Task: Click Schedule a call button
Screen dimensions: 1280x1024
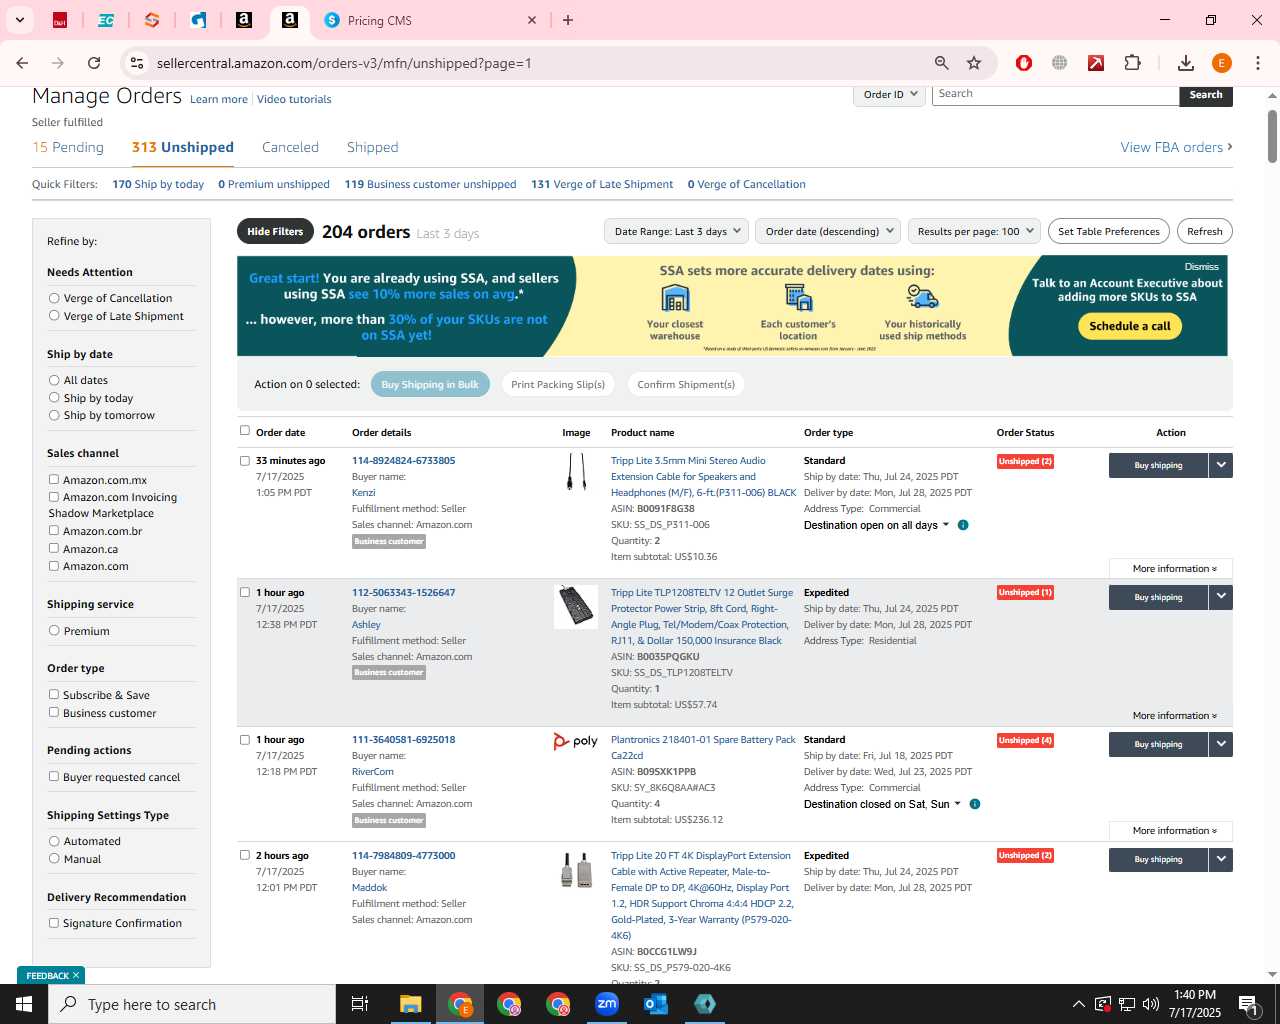Action: [x=1130, y=326]
